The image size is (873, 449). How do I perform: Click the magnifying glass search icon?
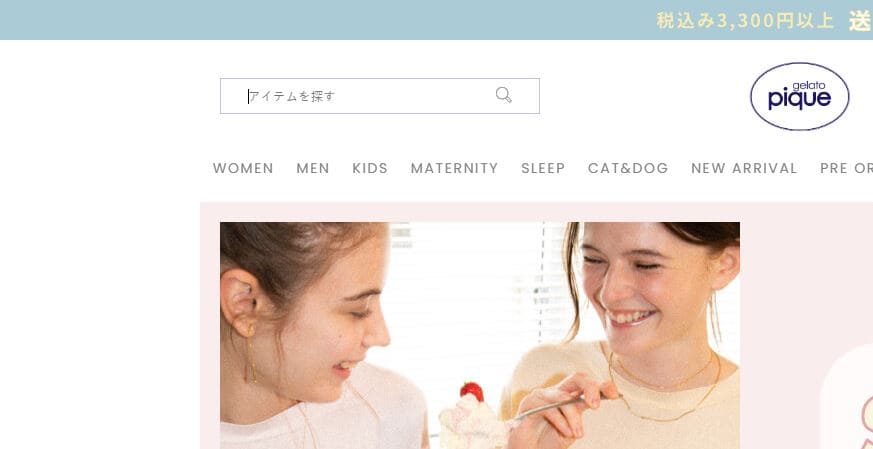tap(503, 95)
